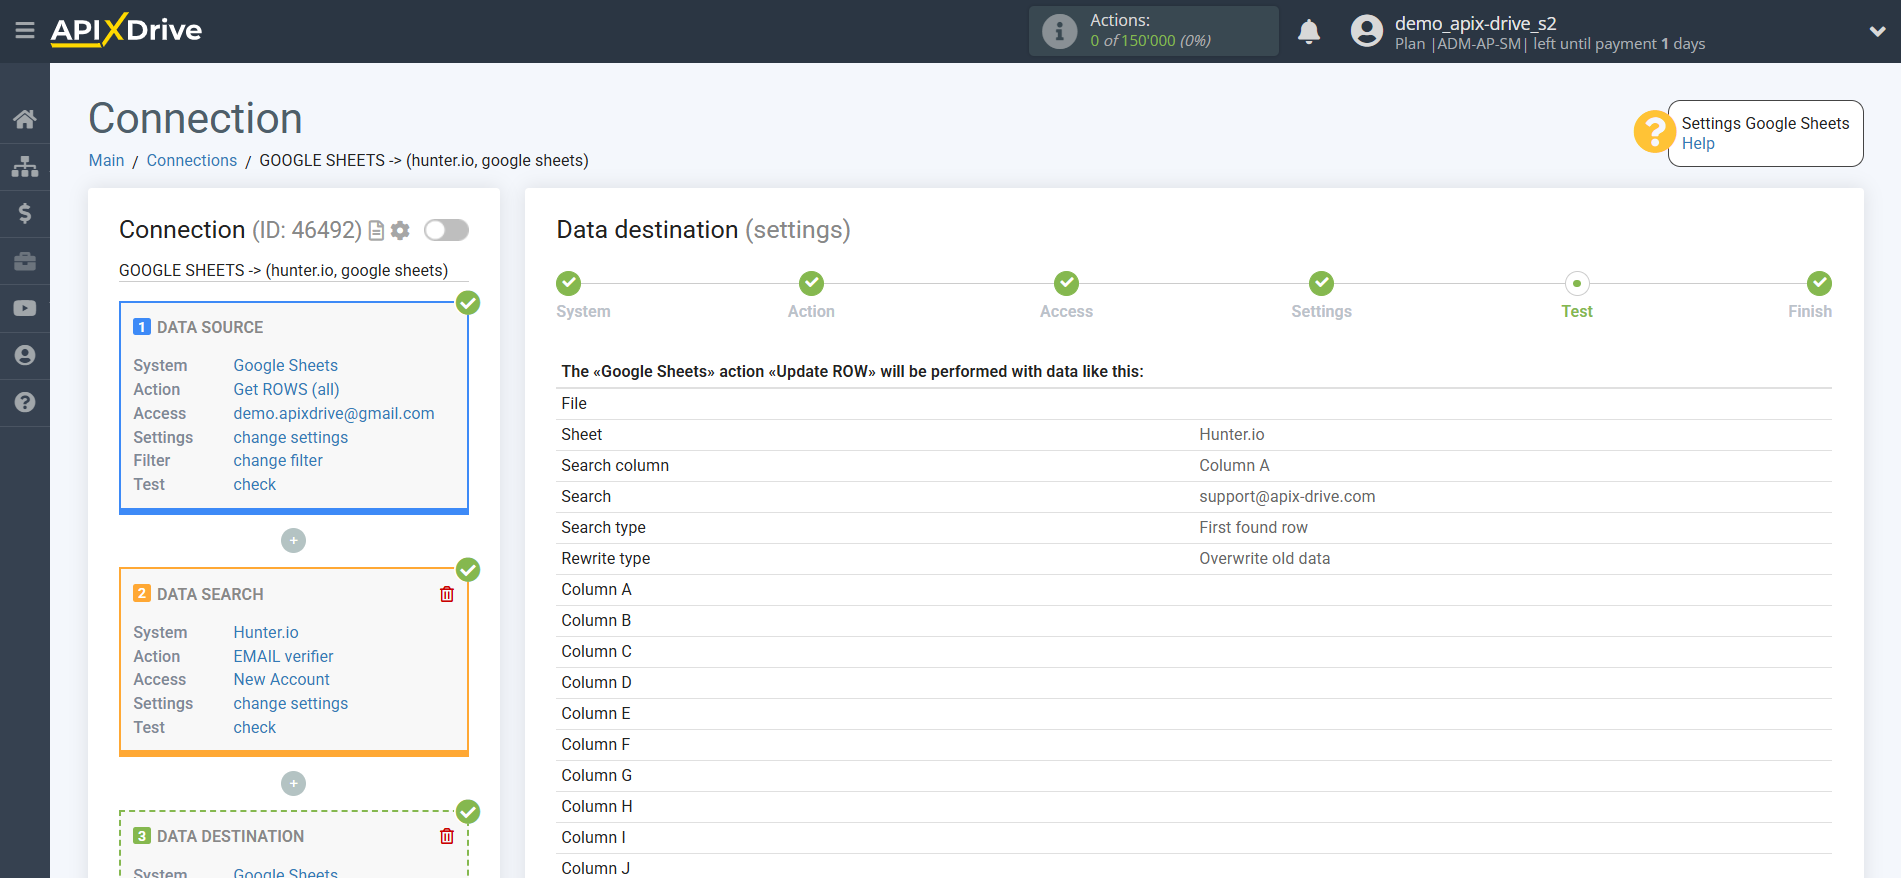Image resolution: width=1901 pixels, height=878 pixels.
Task: Click the Data Source block header
Action: pyautogui.click(x=210, y=328)
